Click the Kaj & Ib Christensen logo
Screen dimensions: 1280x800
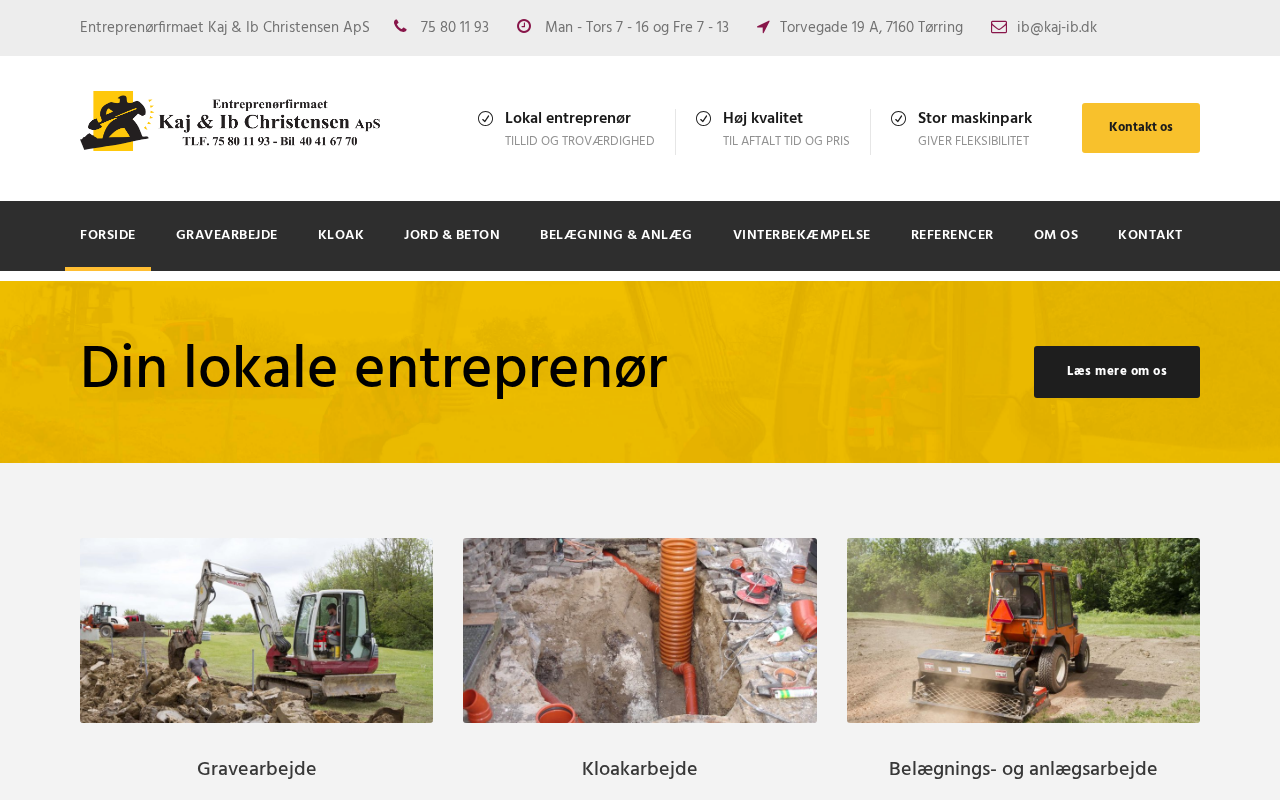pos(230,121)
